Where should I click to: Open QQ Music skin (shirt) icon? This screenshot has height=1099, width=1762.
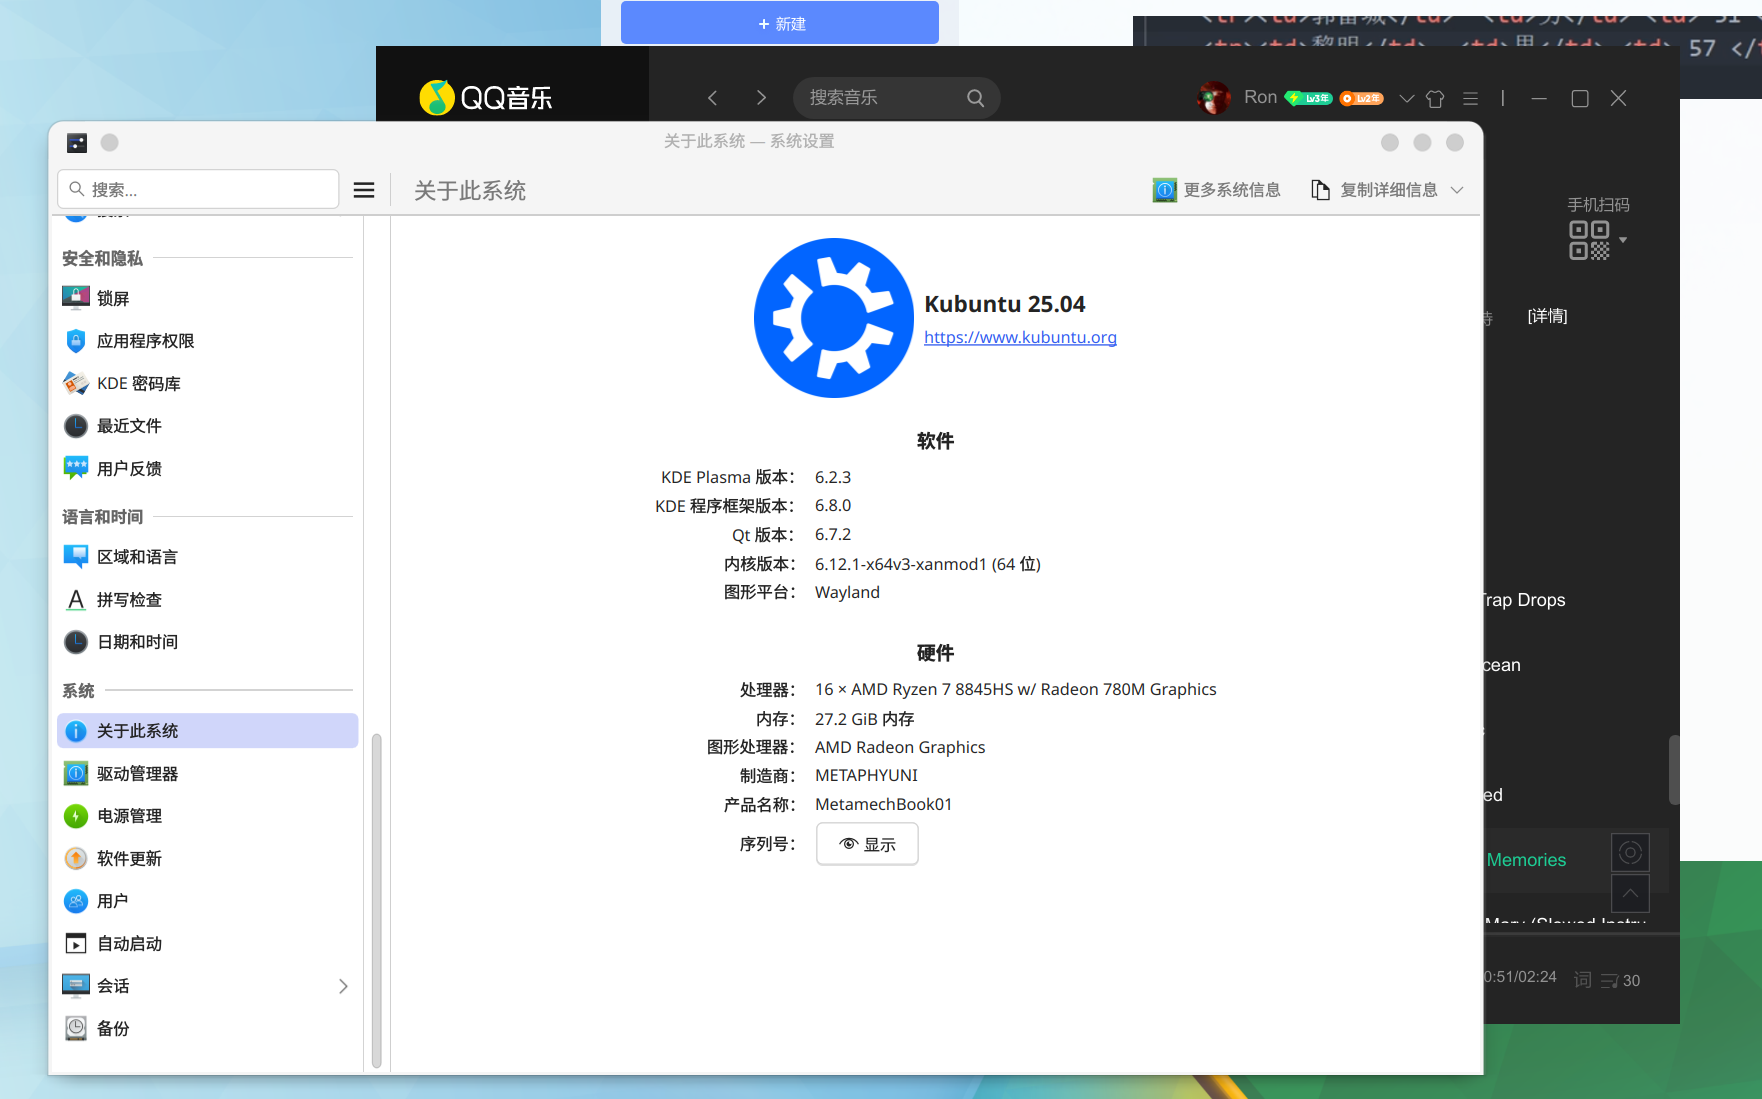(x=1435, y=98)
